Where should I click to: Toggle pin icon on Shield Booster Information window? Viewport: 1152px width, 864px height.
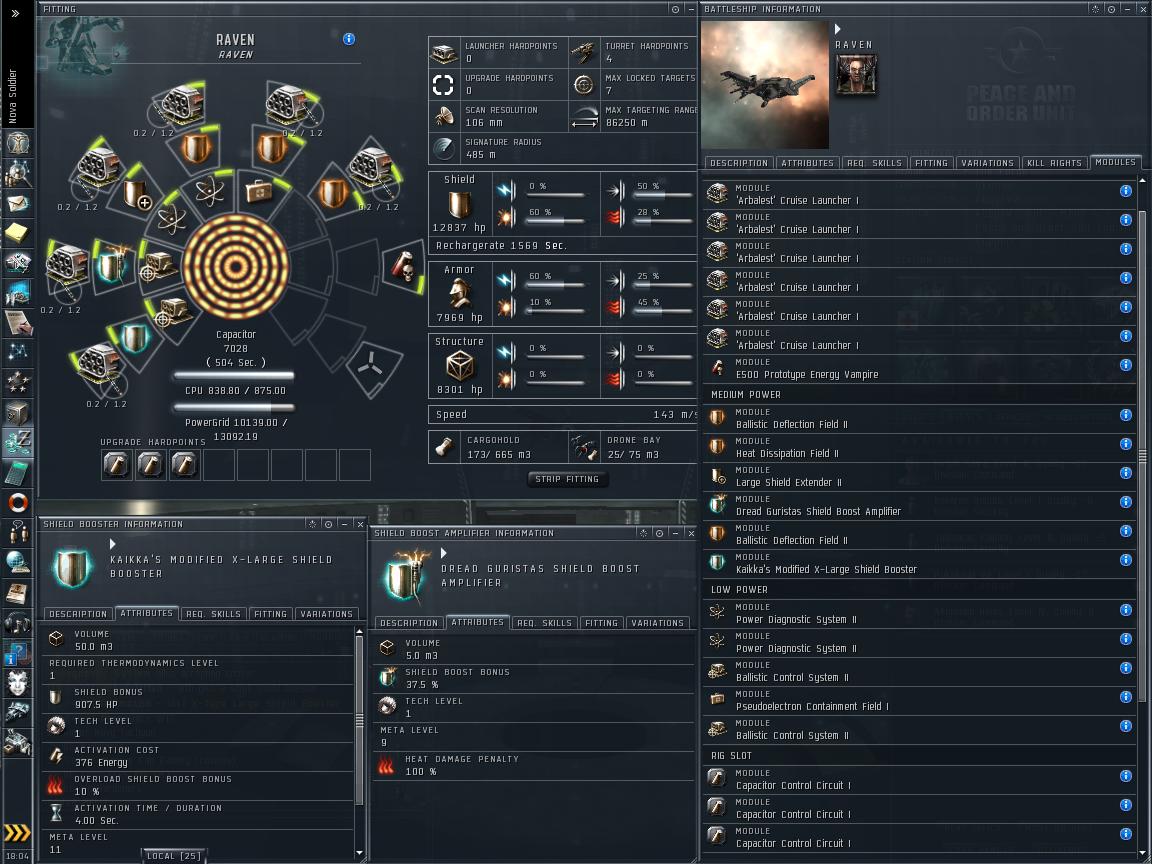(x=328, y=524)
